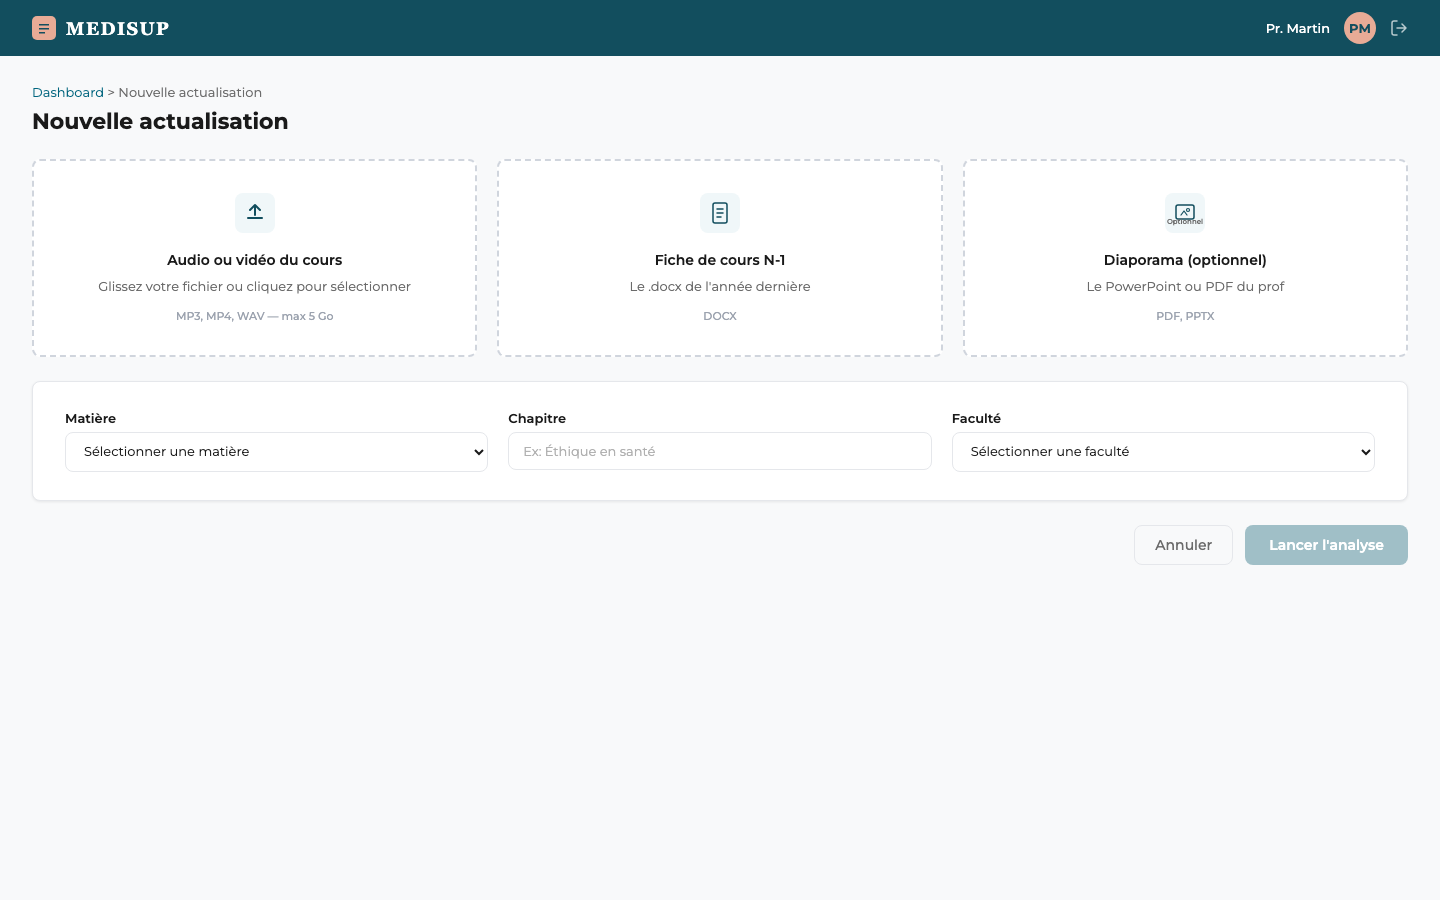Screen dimensions: 1440x900
Task: Open the Faculté dropdown
Action: 1163,452
